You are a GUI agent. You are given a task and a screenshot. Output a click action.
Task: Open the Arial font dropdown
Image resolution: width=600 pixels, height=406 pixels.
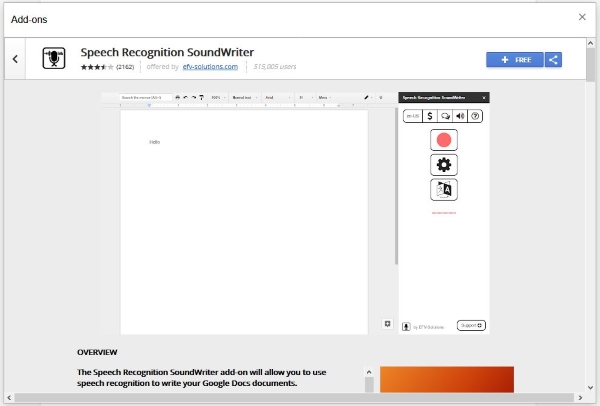tap(271, 98)
